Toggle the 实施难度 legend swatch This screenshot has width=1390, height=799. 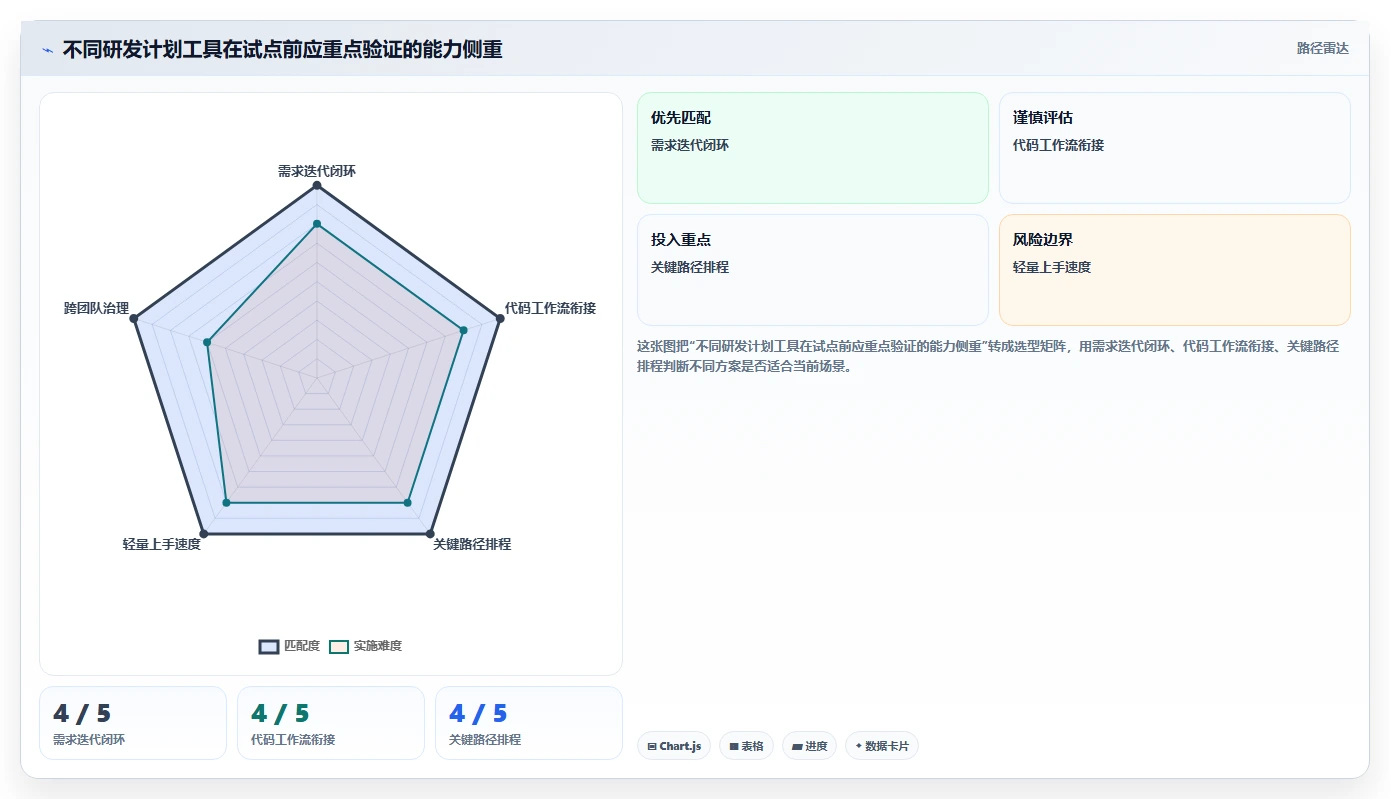(339, 646)
